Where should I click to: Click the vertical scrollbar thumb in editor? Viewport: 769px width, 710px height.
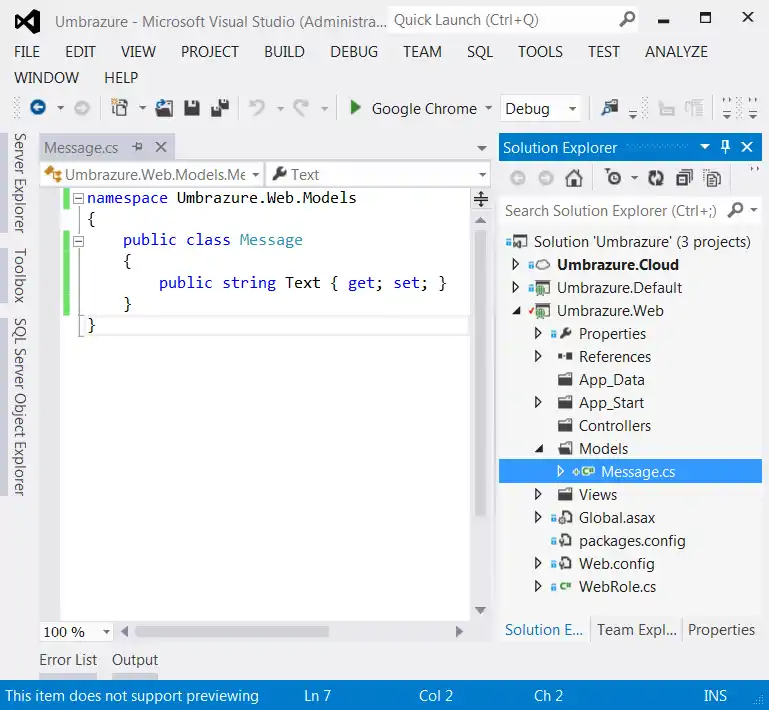pyautogui.click(x=480, y=373)
